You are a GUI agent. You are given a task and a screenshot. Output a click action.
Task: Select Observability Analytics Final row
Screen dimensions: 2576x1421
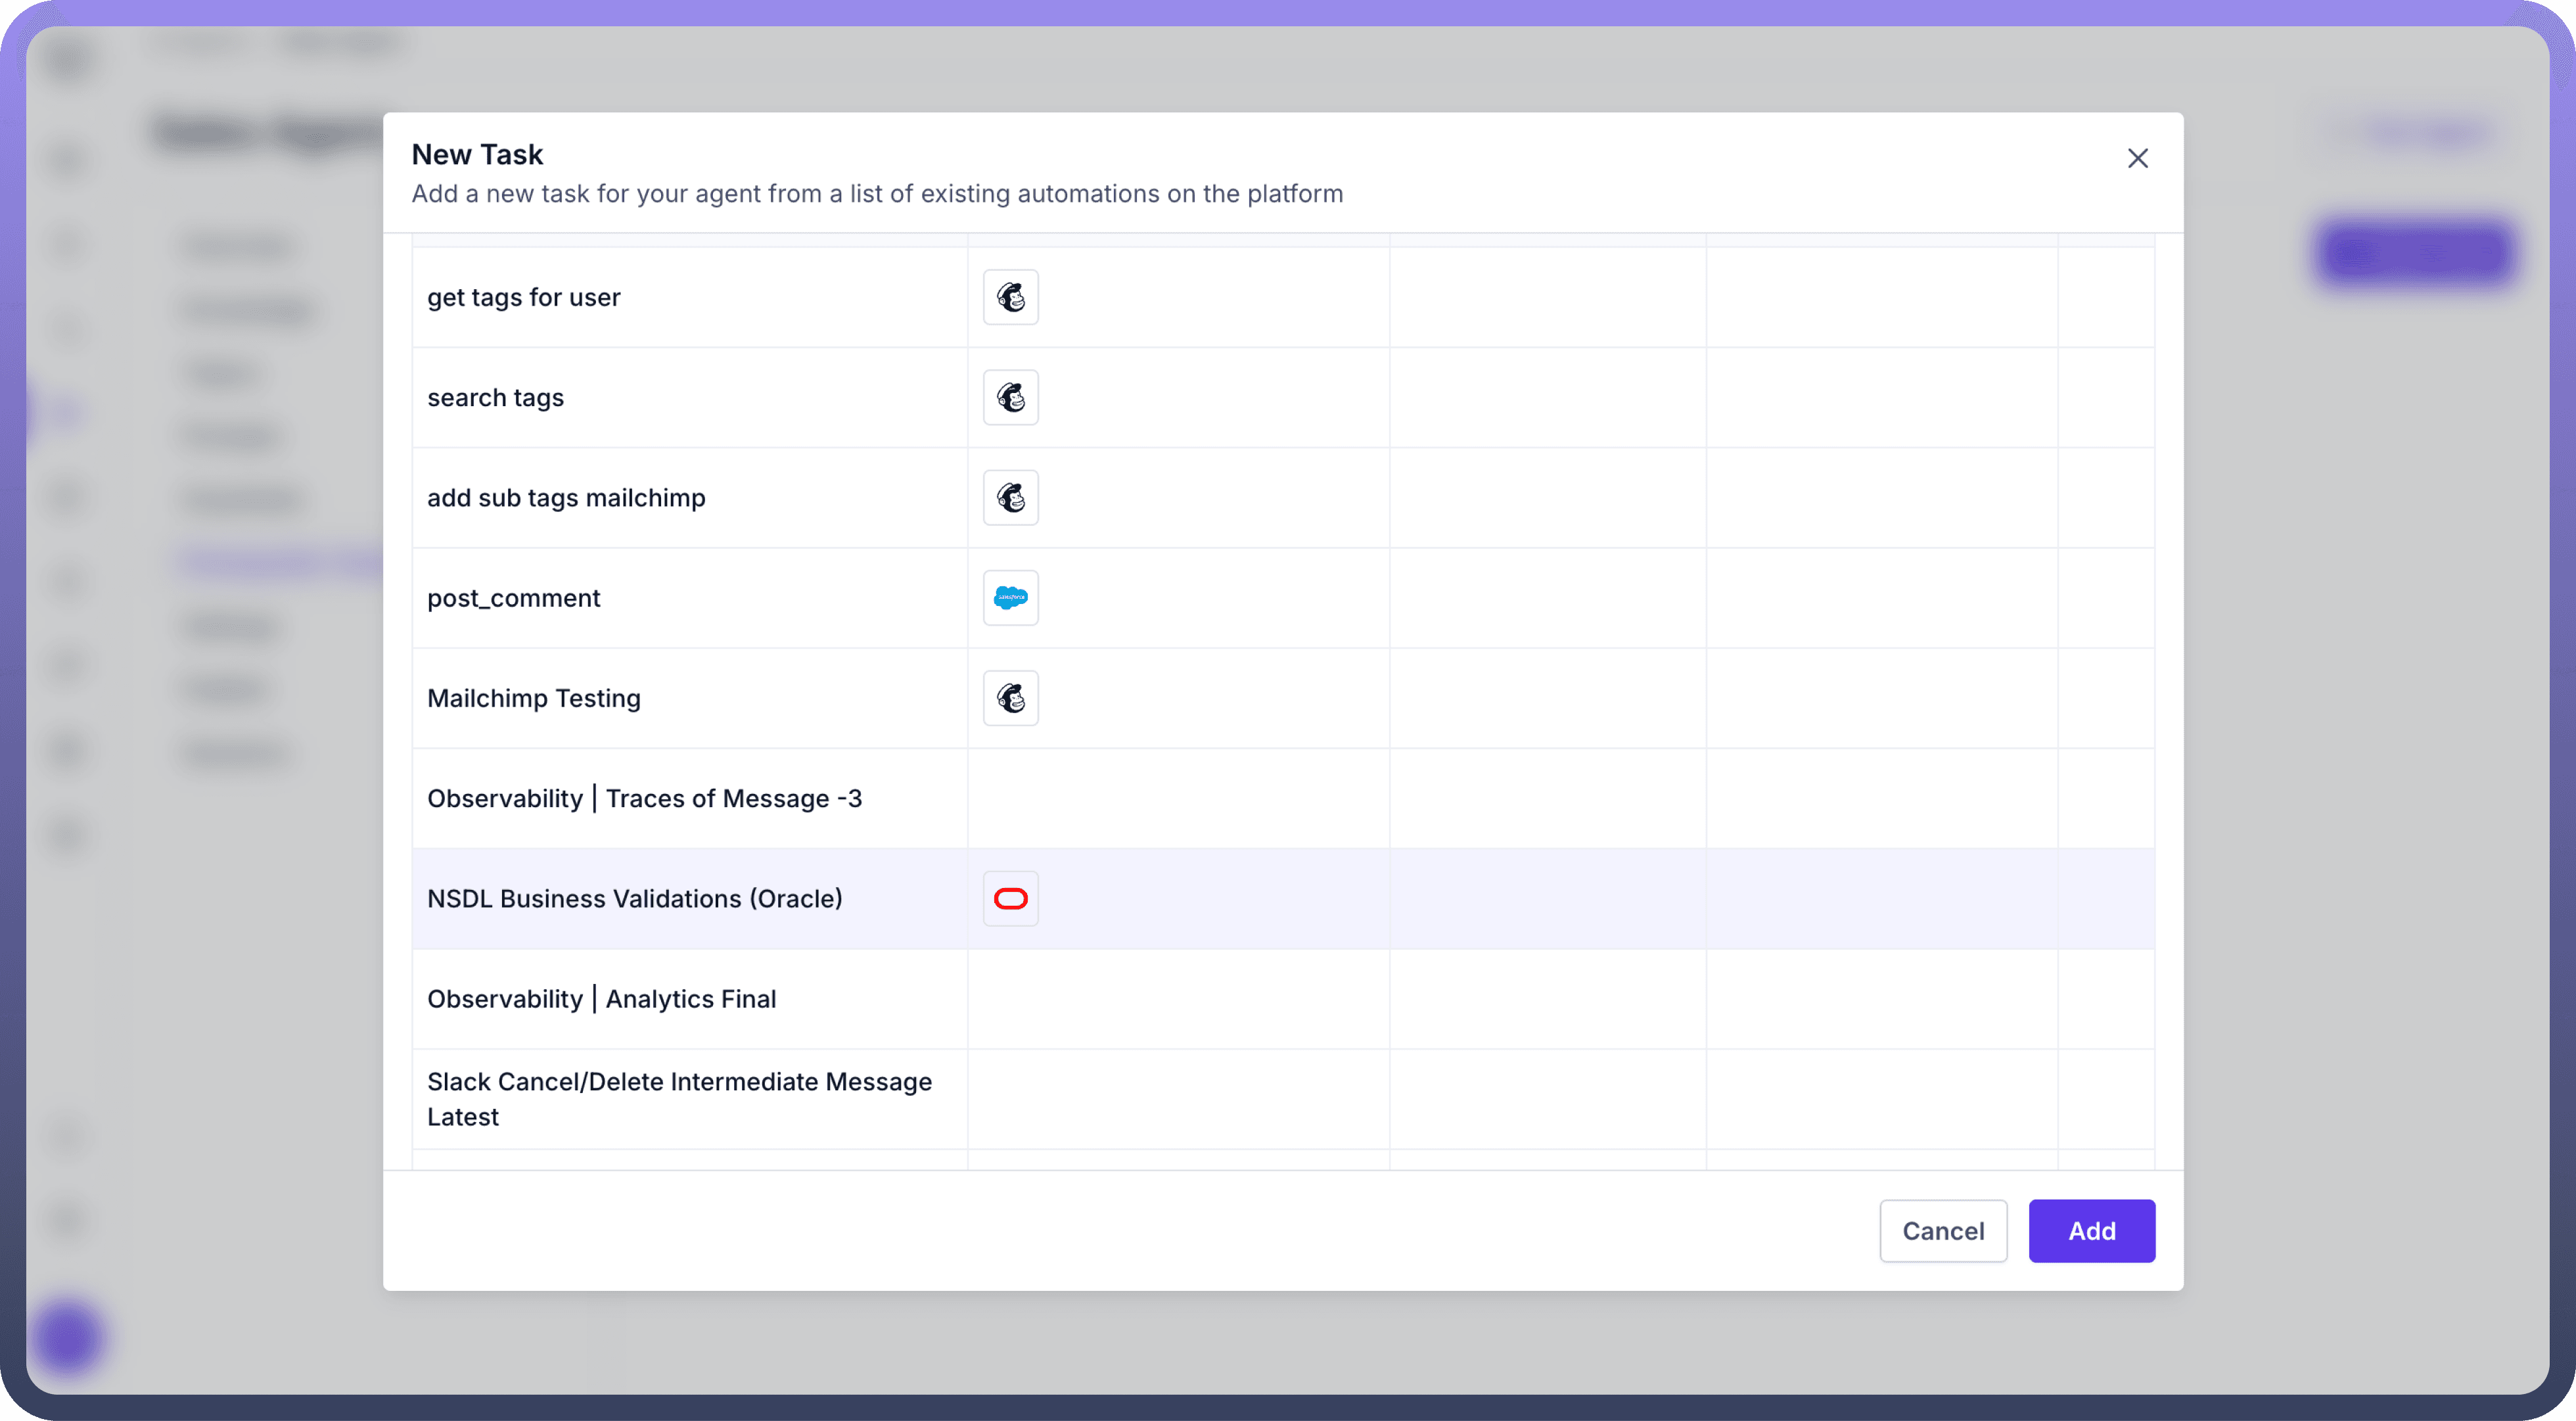(x=601, y=998)
